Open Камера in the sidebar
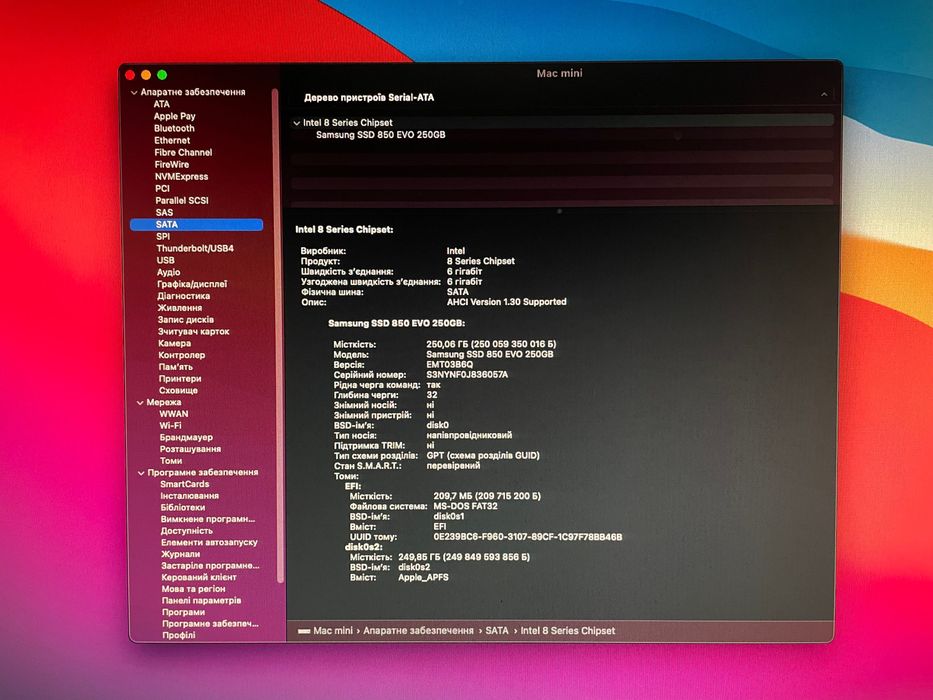This screenshot has width=933, height=700. pyautogui.click(x=174, y=343)
